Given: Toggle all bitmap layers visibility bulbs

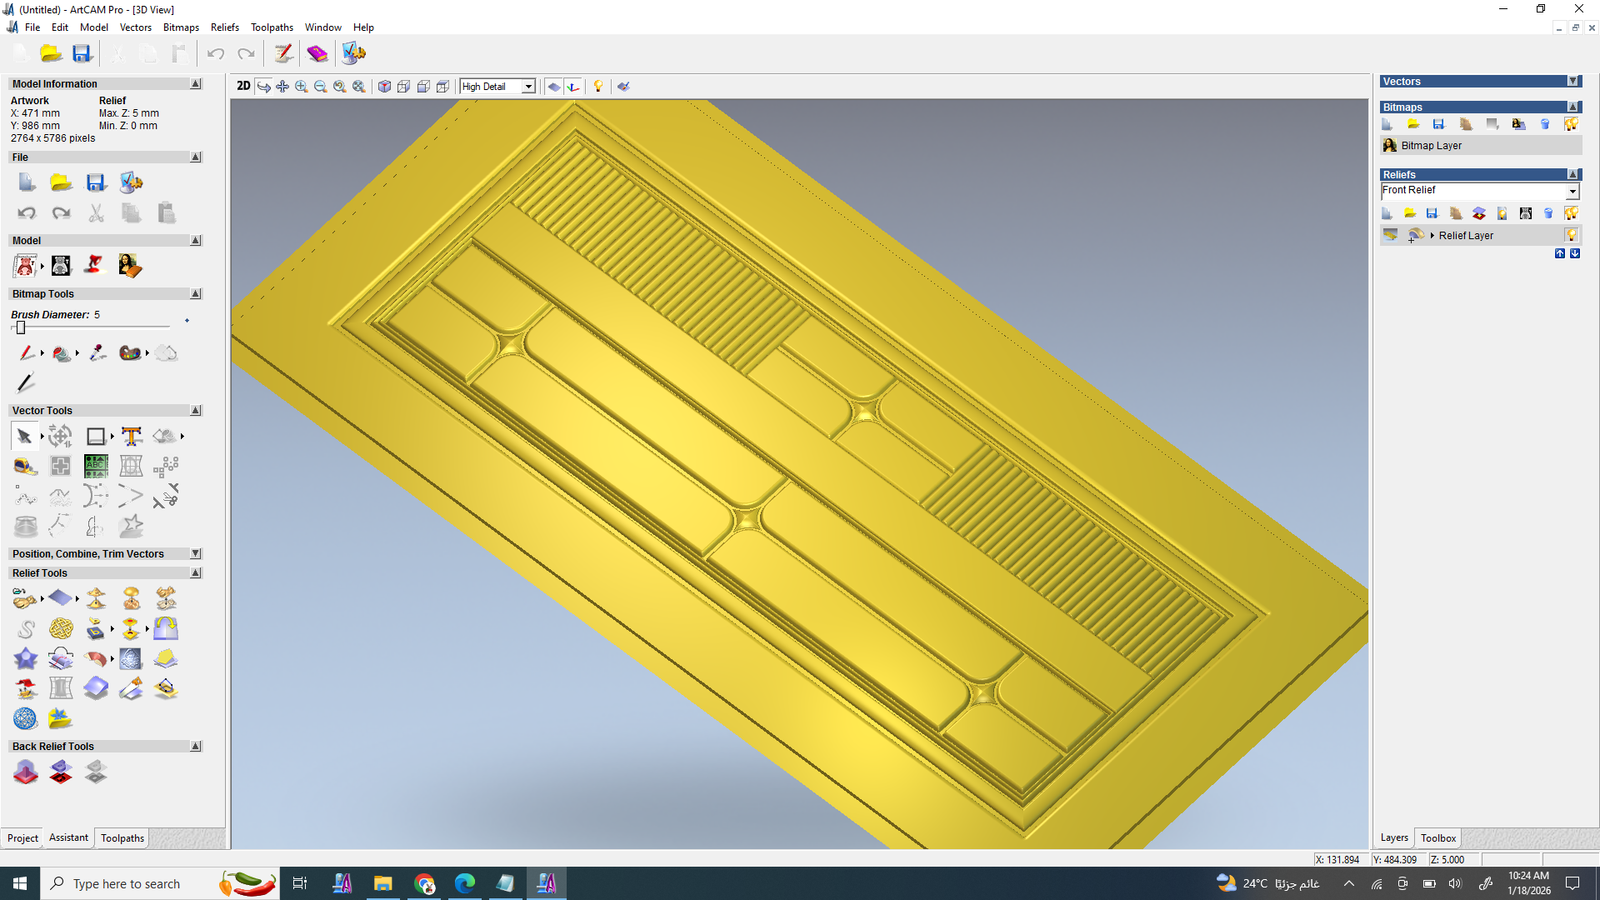Looking at the screenshot, I should (1571, 125).
